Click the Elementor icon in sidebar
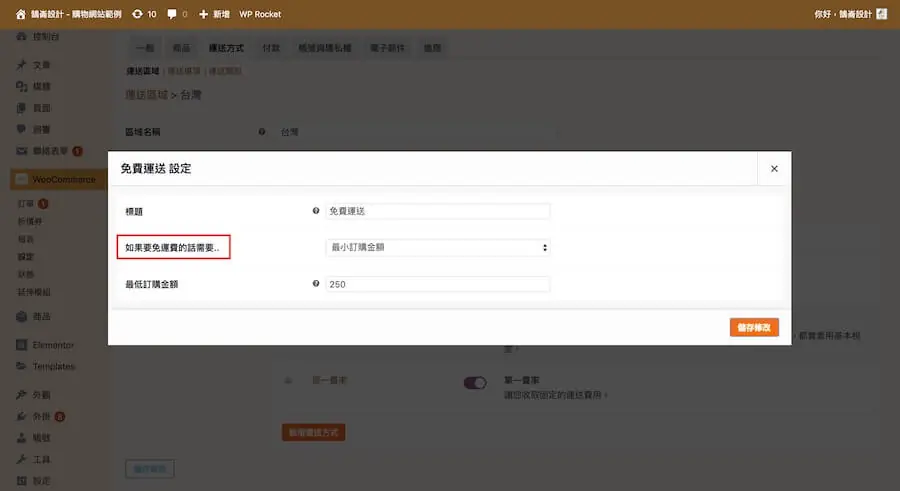 click(x=21, y=345)
